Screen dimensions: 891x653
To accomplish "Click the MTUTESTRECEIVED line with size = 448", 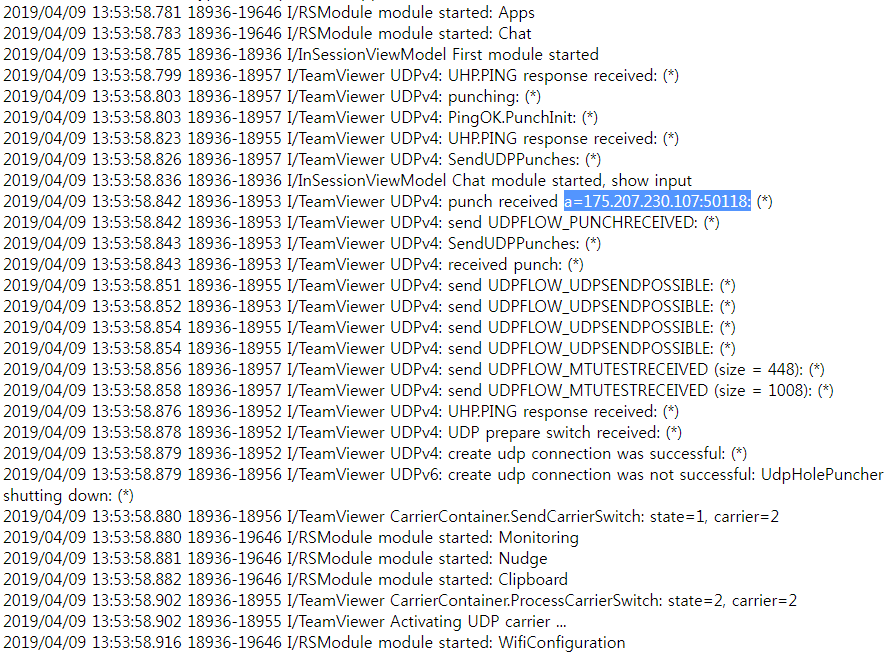I will 414,369.
